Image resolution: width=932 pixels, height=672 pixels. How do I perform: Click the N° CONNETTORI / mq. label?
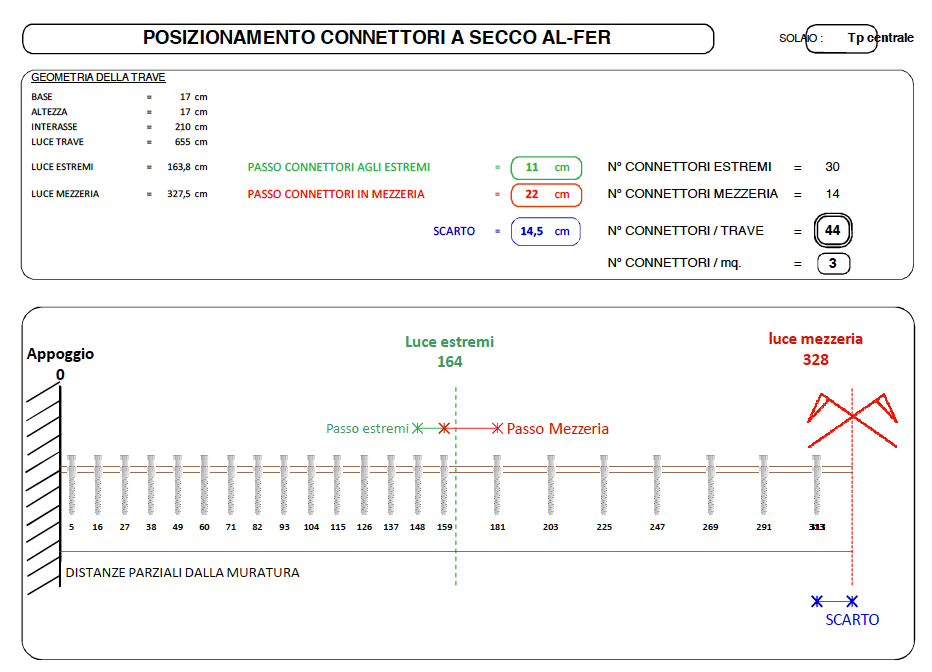tap(674, 263)
